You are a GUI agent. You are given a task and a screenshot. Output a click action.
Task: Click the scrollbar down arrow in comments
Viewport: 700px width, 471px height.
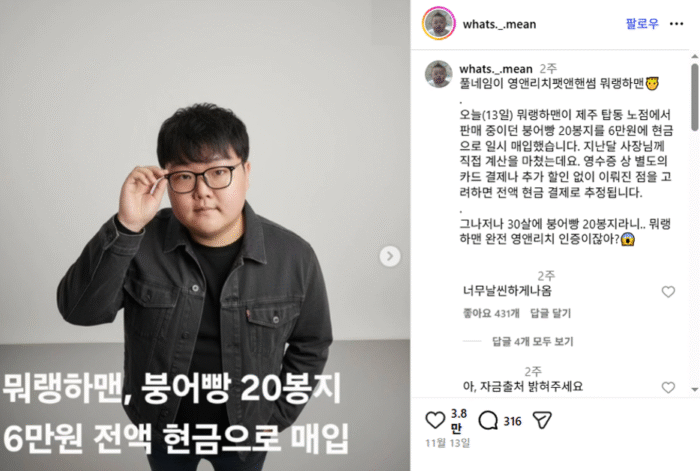point(695,389)
